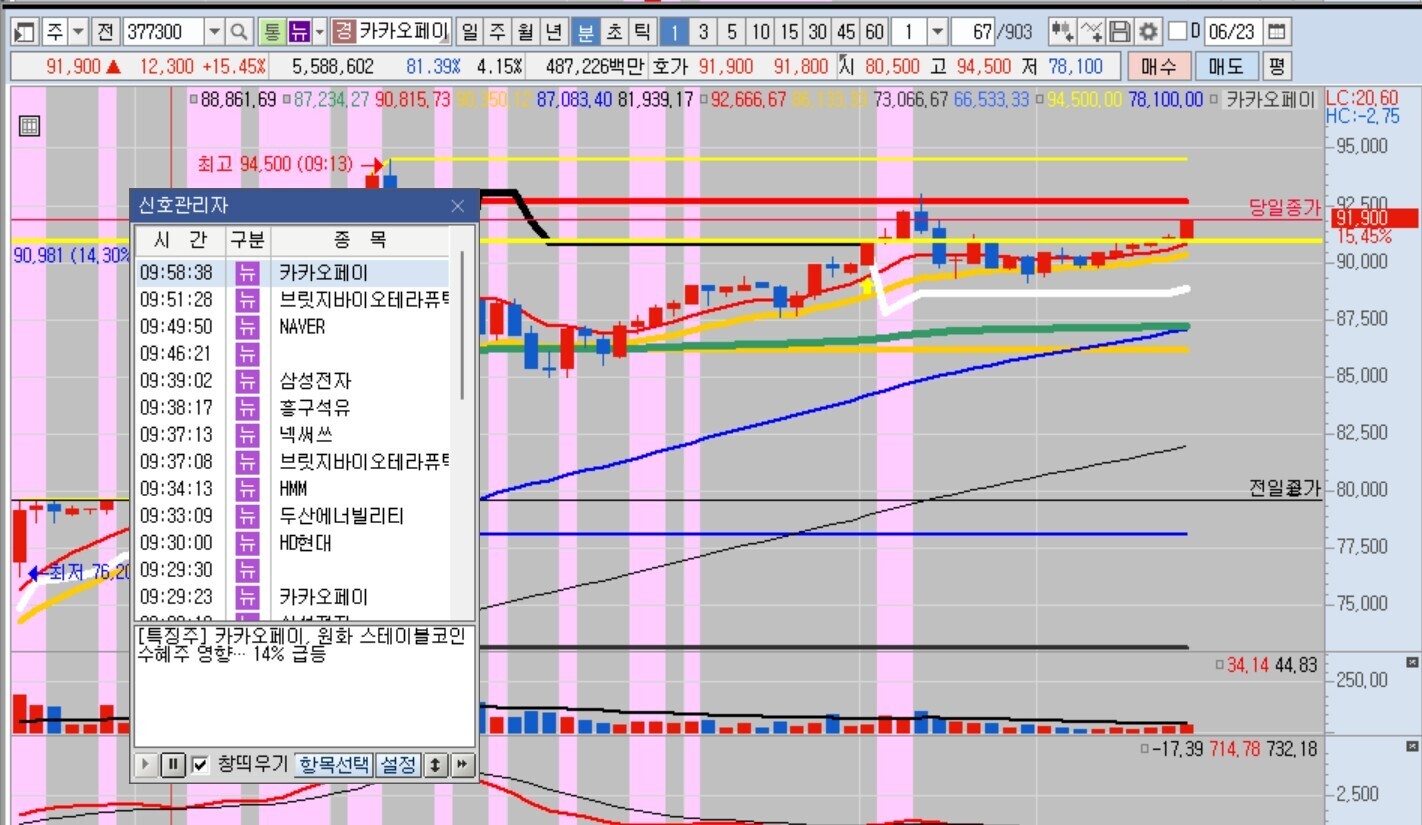The width and height of the screenshot is (1422, 825).
Task: Click the settings gear icon in chart toolbar
Action: tap(1149, 32)
